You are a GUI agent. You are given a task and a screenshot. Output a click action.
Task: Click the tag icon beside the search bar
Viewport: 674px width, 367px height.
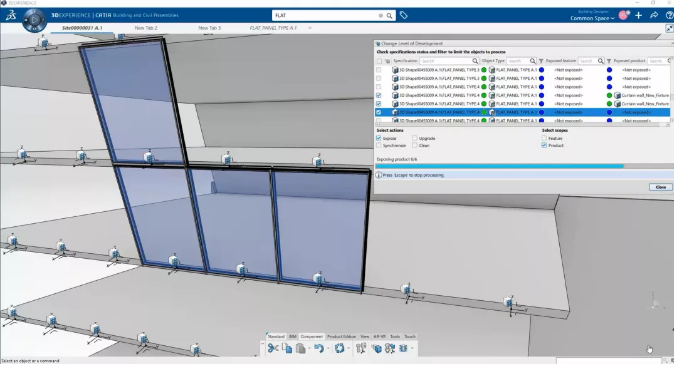click(404, 15)
